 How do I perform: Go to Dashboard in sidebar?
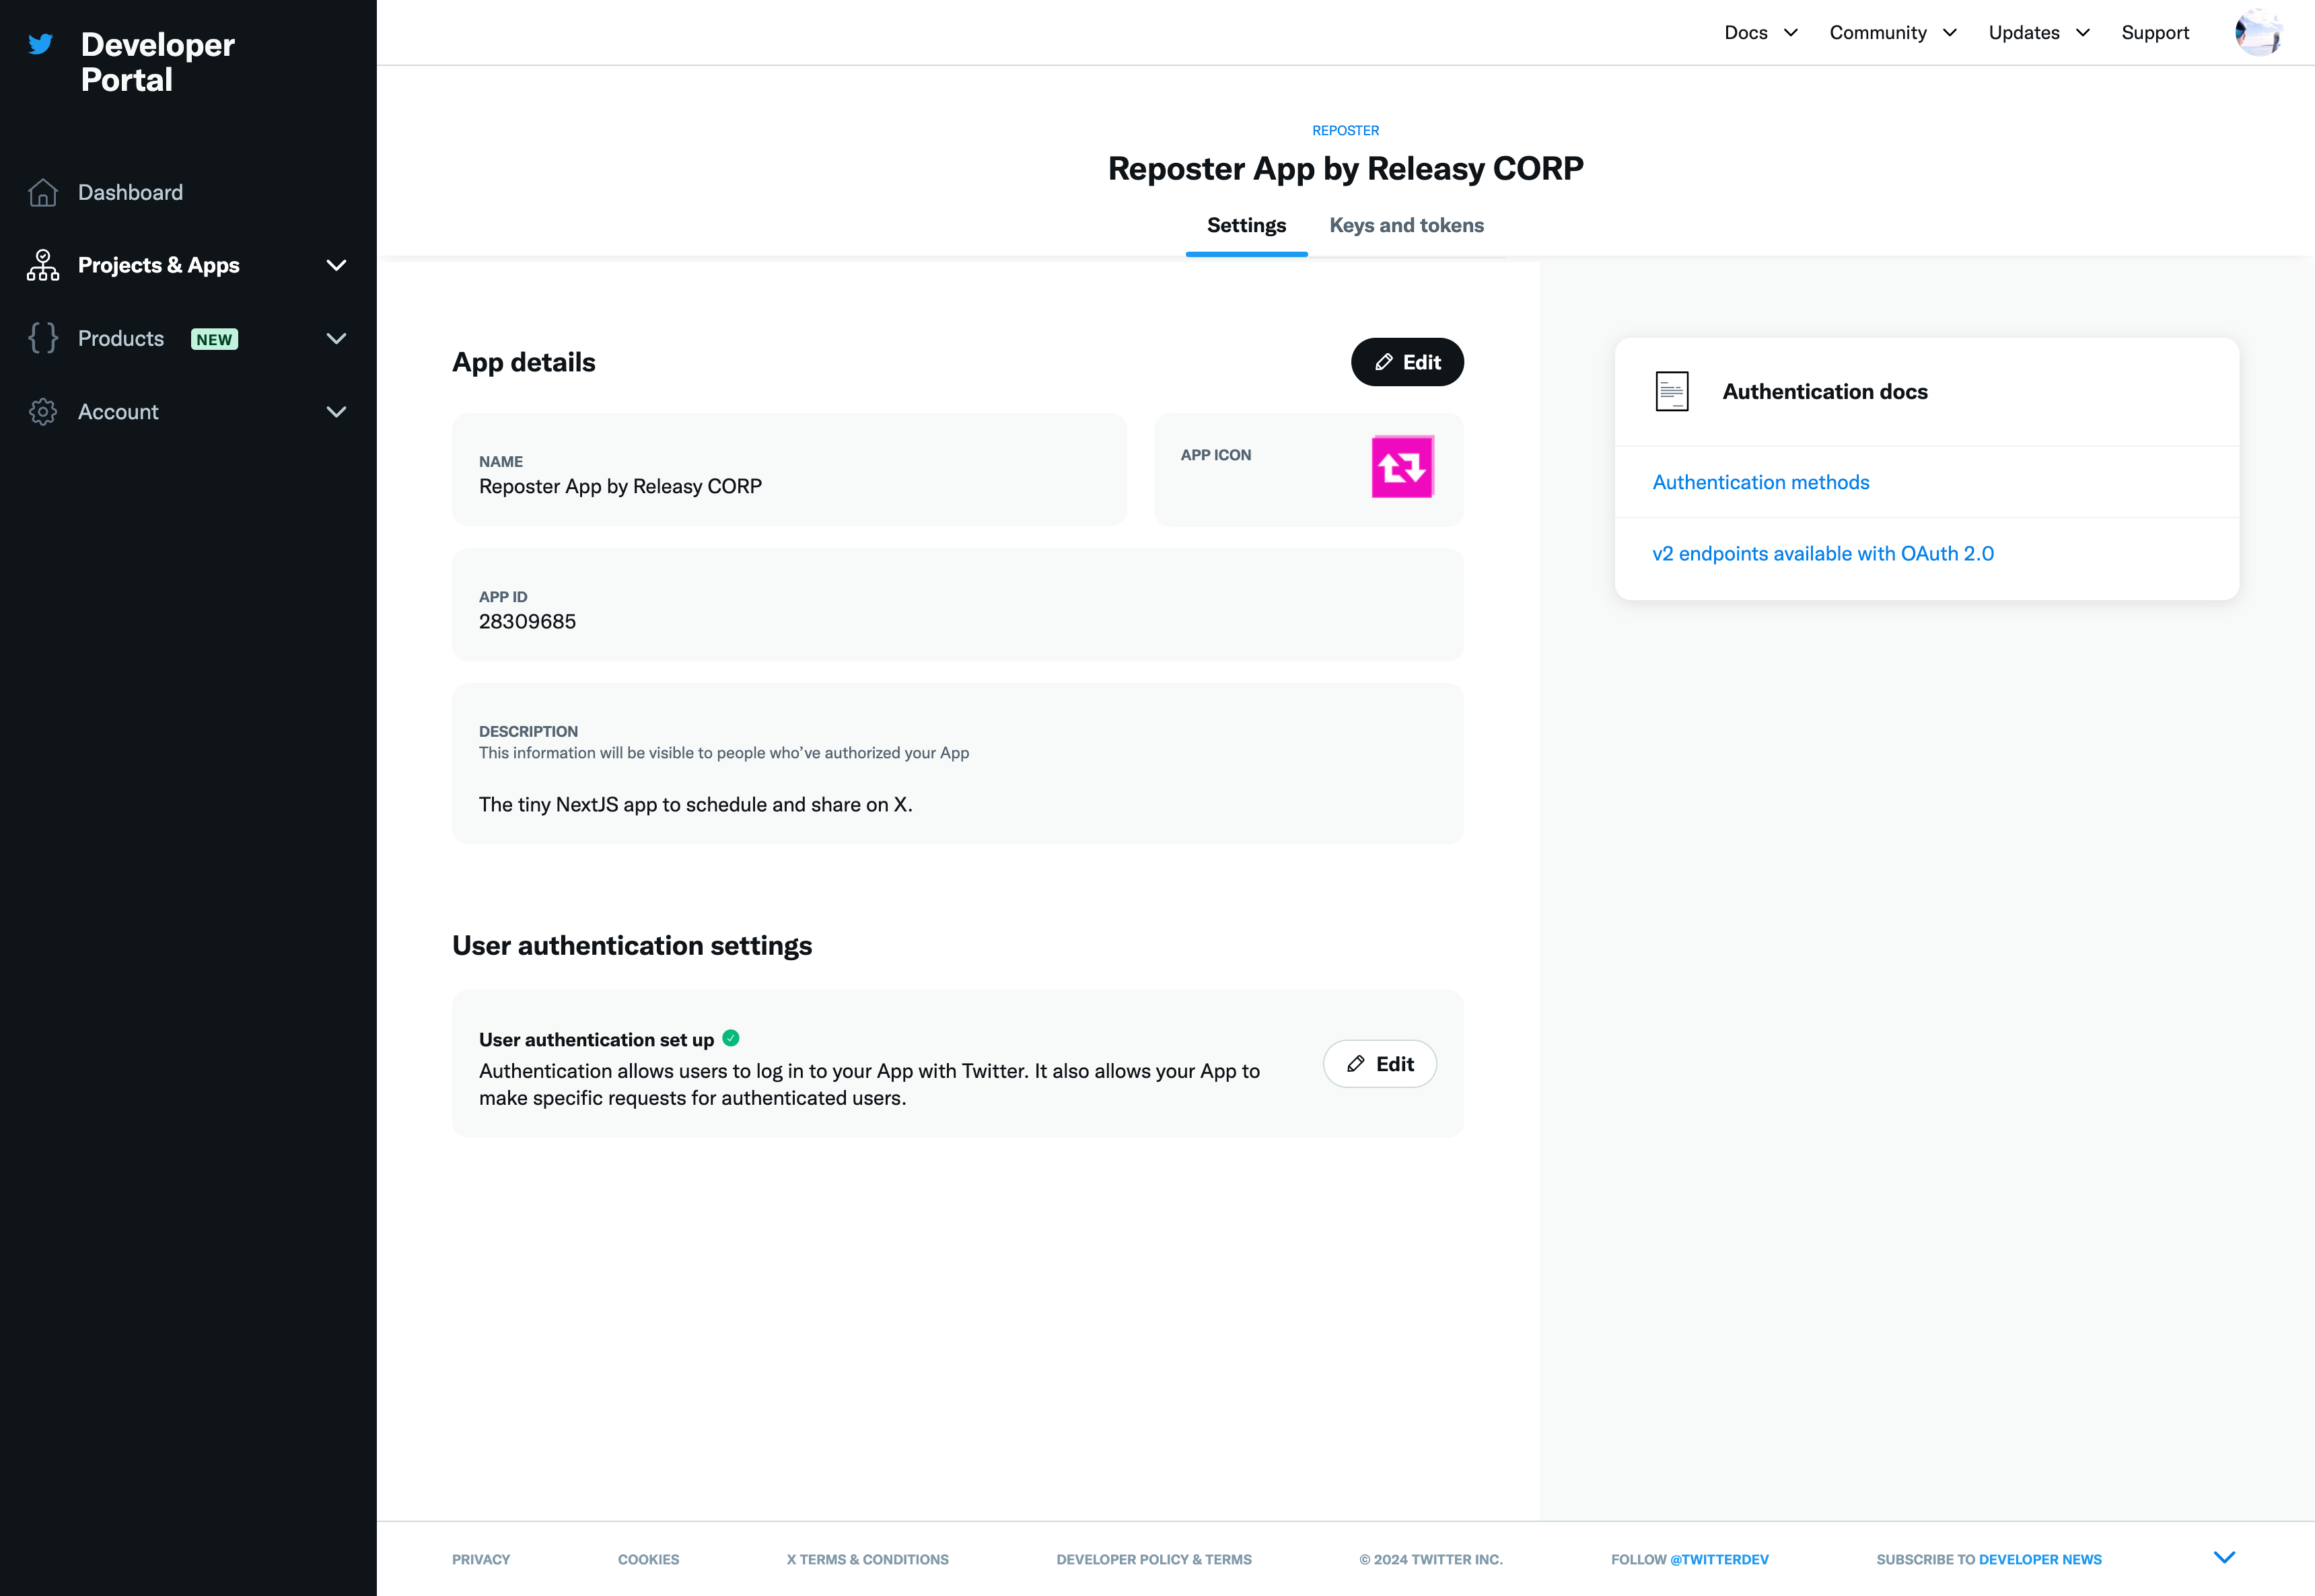(x=131, y=192)
